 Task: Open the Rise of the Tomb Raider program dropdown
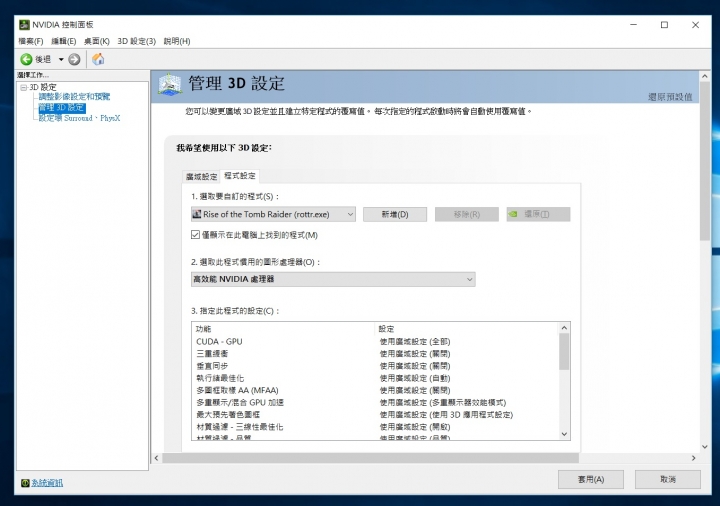tap(273, 214)
